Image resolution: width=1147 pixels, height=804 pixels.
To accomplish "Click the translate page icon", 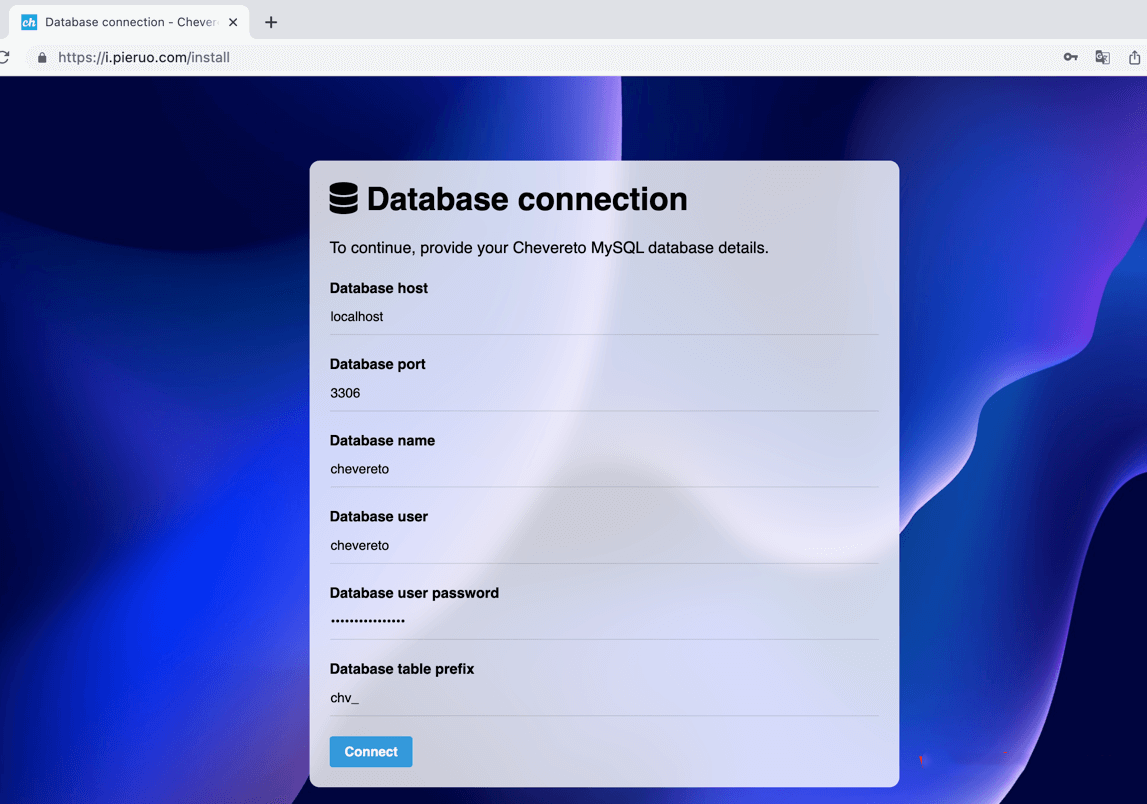I will (x=1102, y=57).
